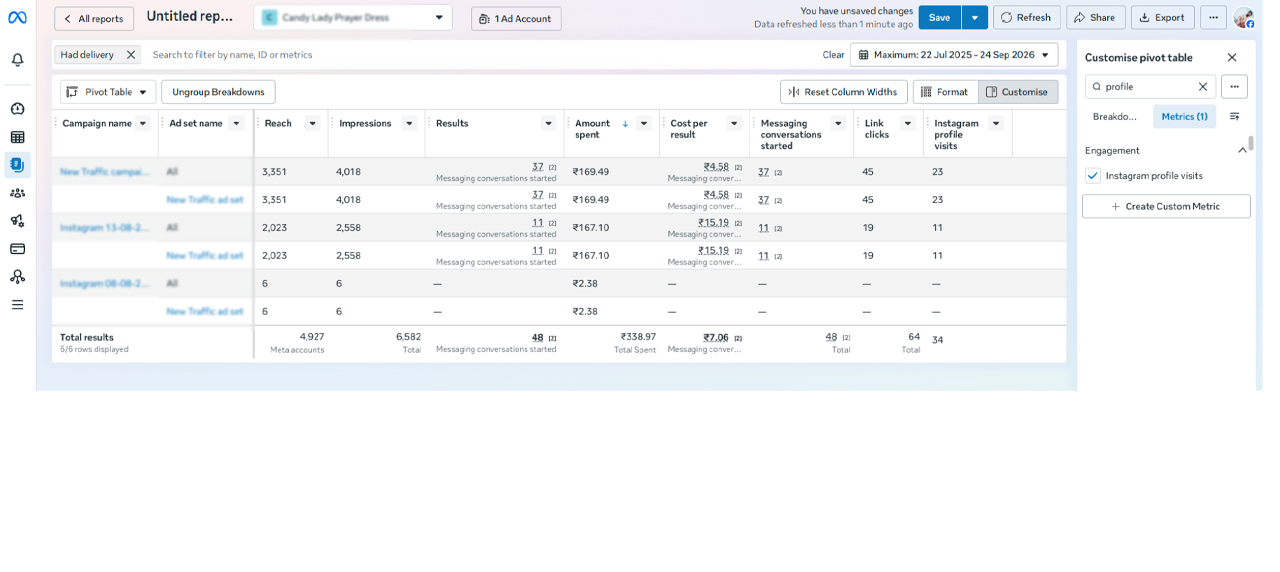1280x572 pixels.
Task: Click the sort order icon next to Metrics tab
Action: click(1234, 117)
